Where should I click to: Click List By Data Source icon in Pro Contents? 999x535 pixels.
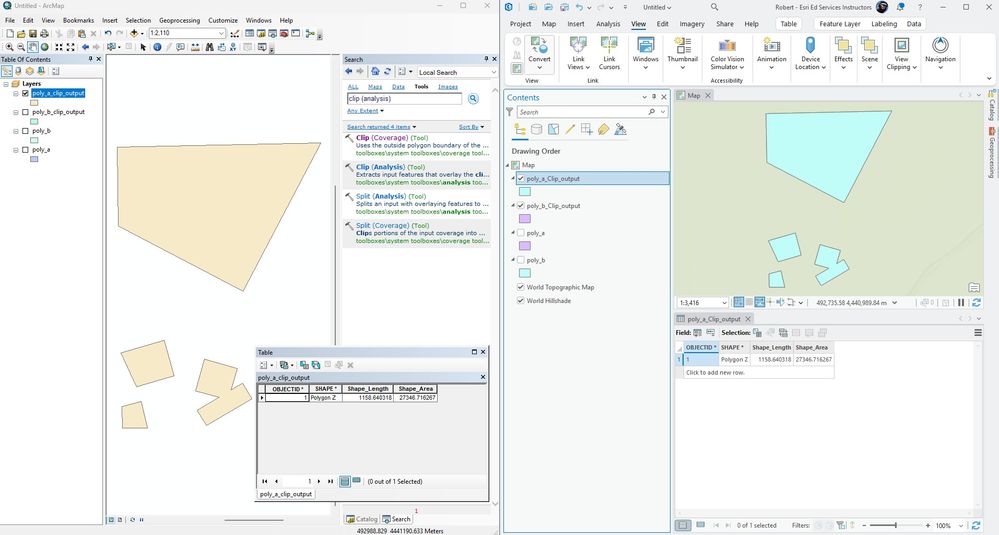click(x=536, y=129)
